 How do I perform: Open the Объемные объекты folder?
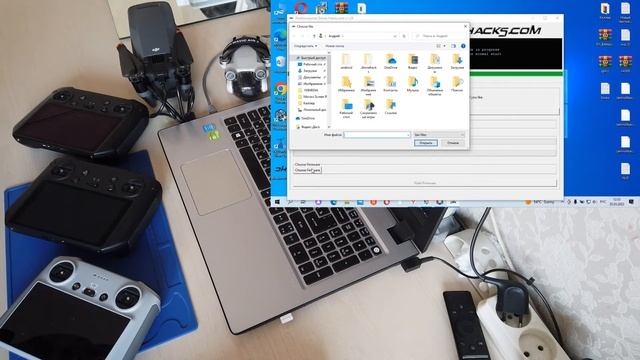pos(435,85)
